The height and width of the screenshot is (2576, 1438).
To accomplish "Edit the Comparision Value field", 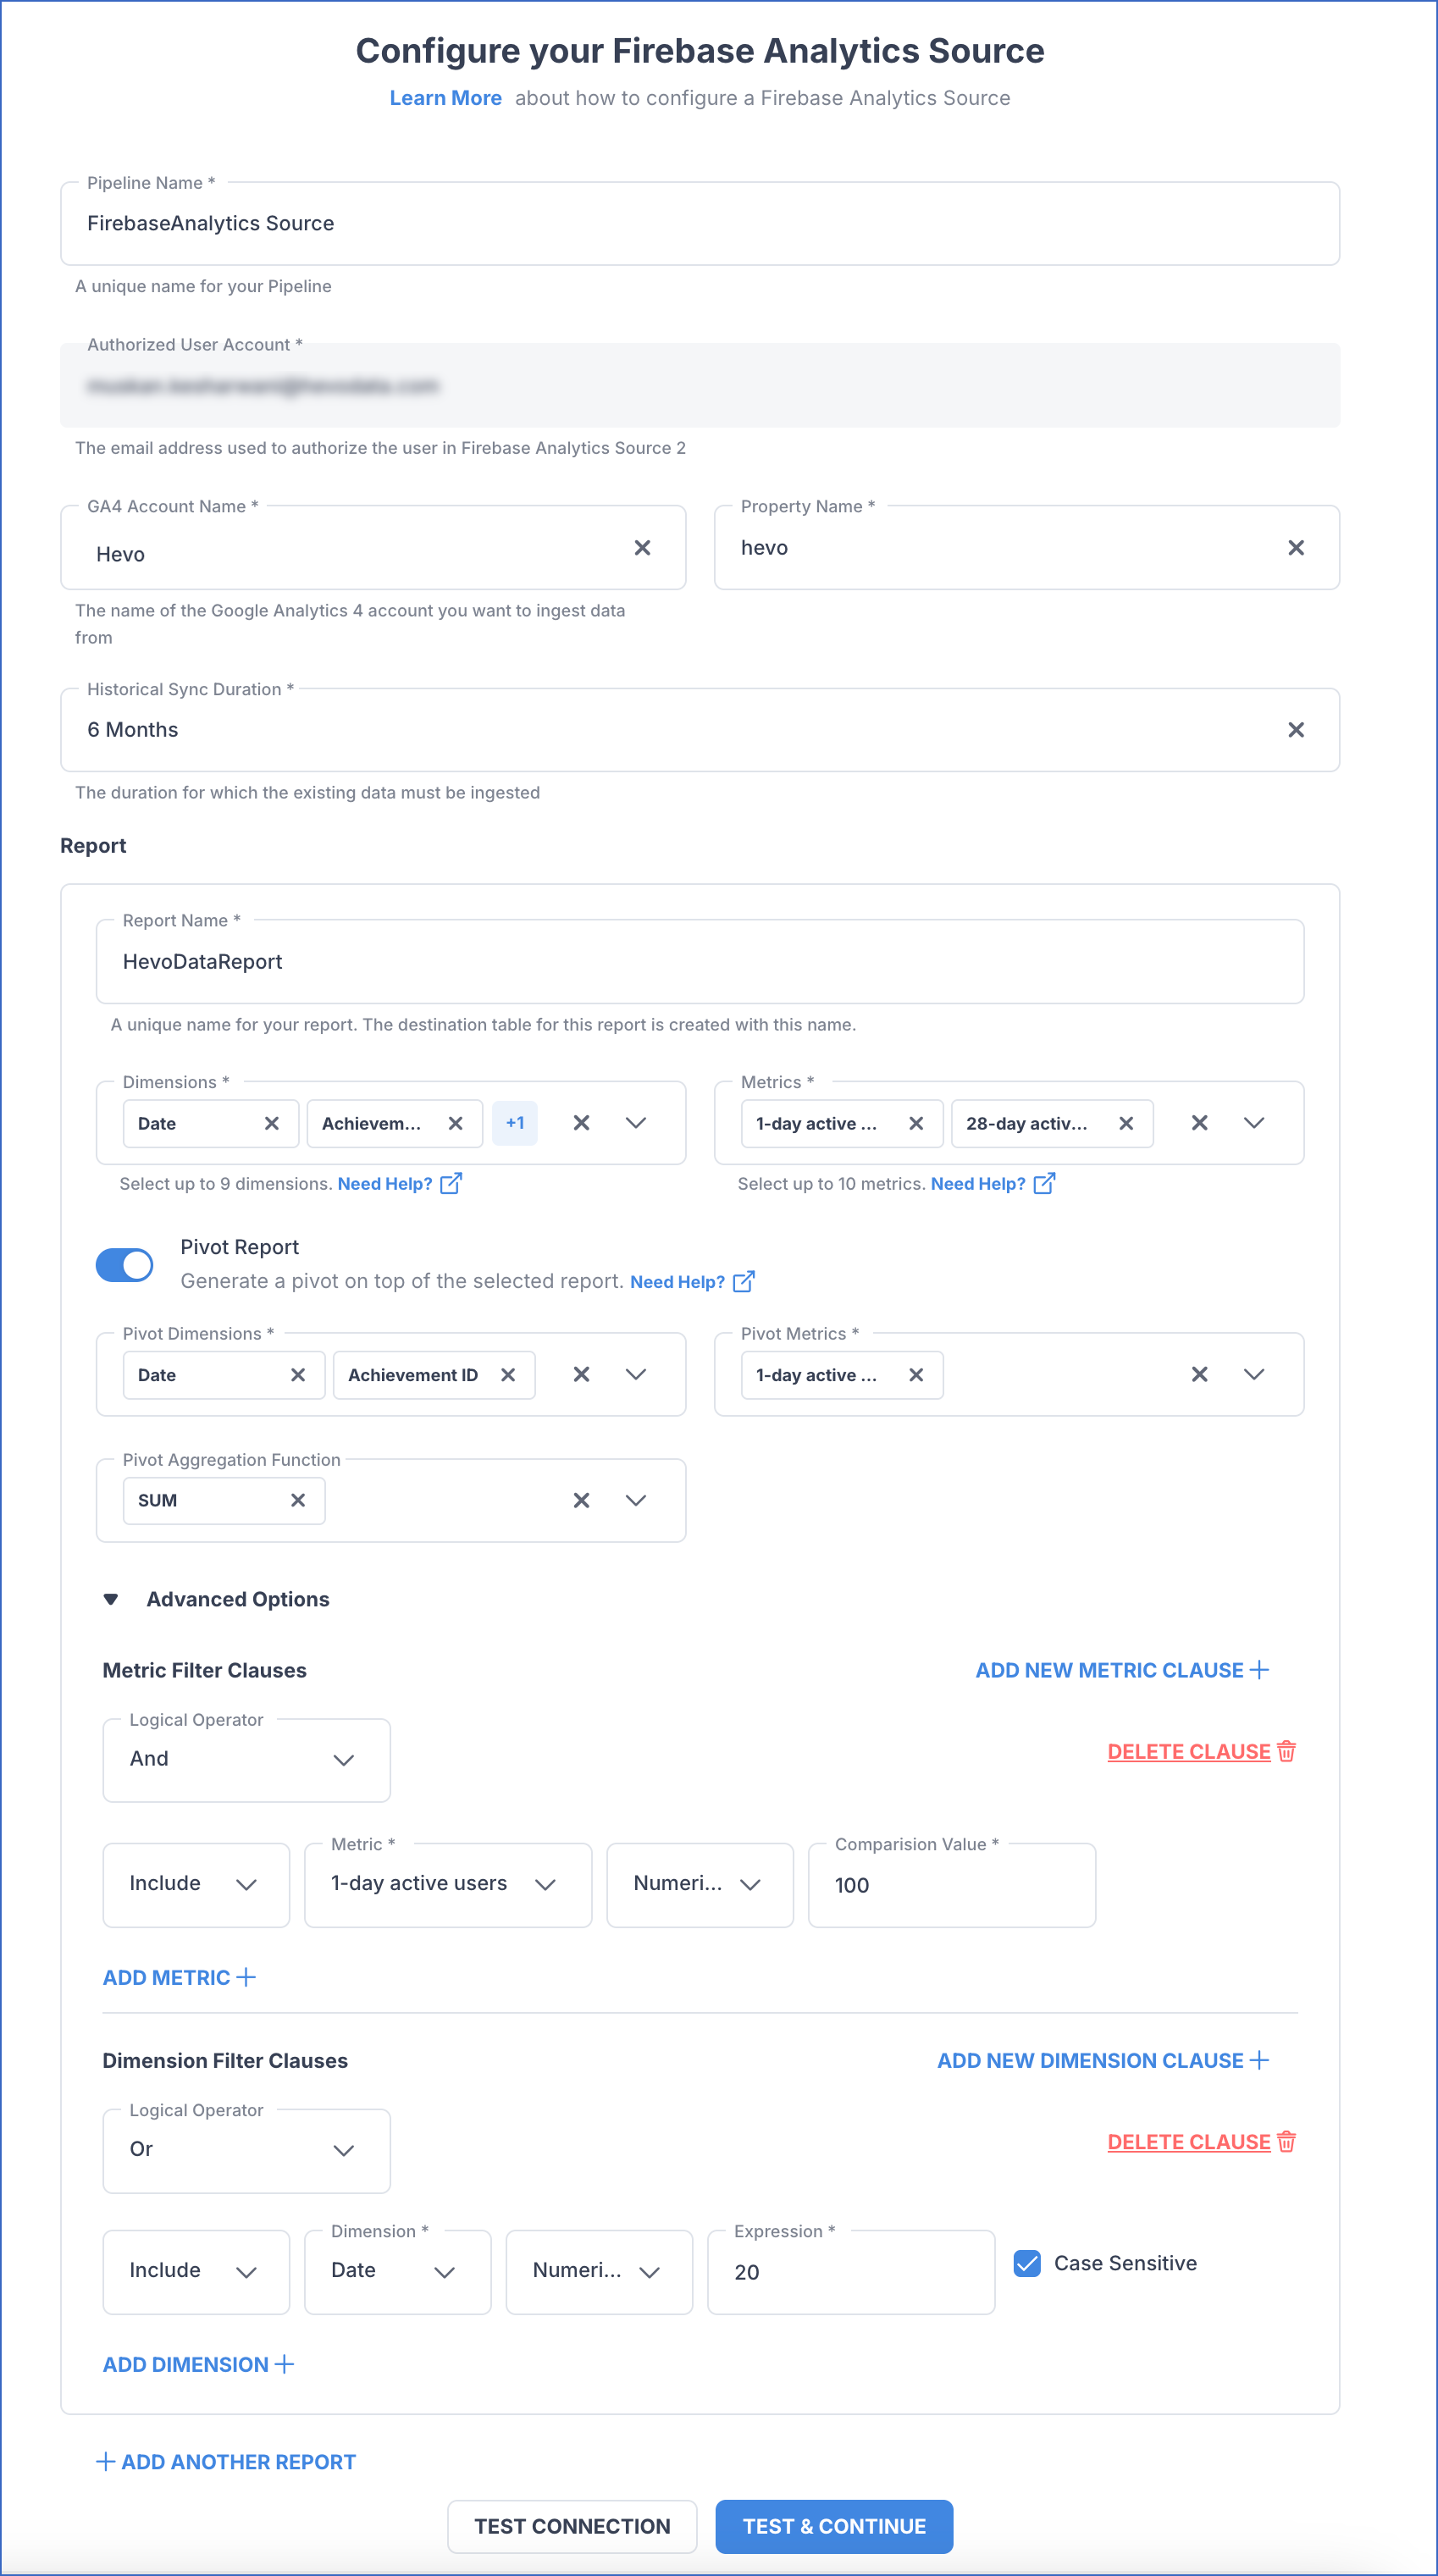I will 950,1885.
